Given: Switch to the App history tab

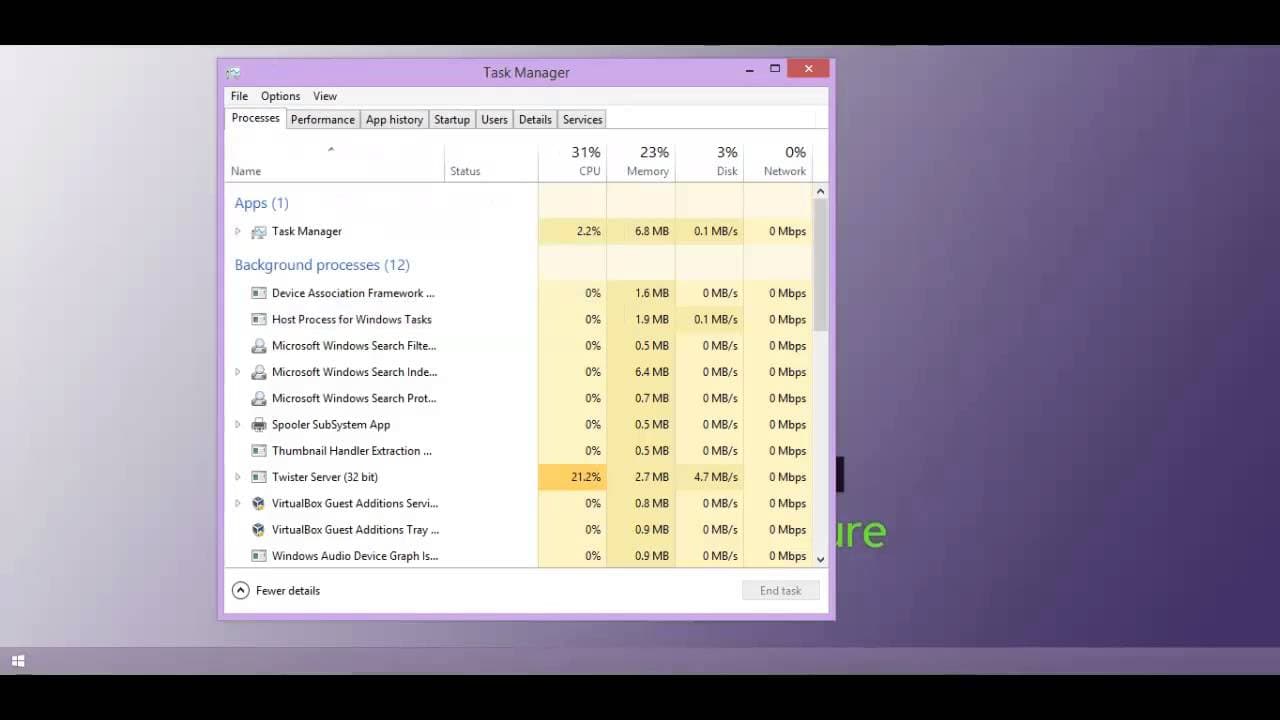Looking at the screenshot, I should coord(394,119).
